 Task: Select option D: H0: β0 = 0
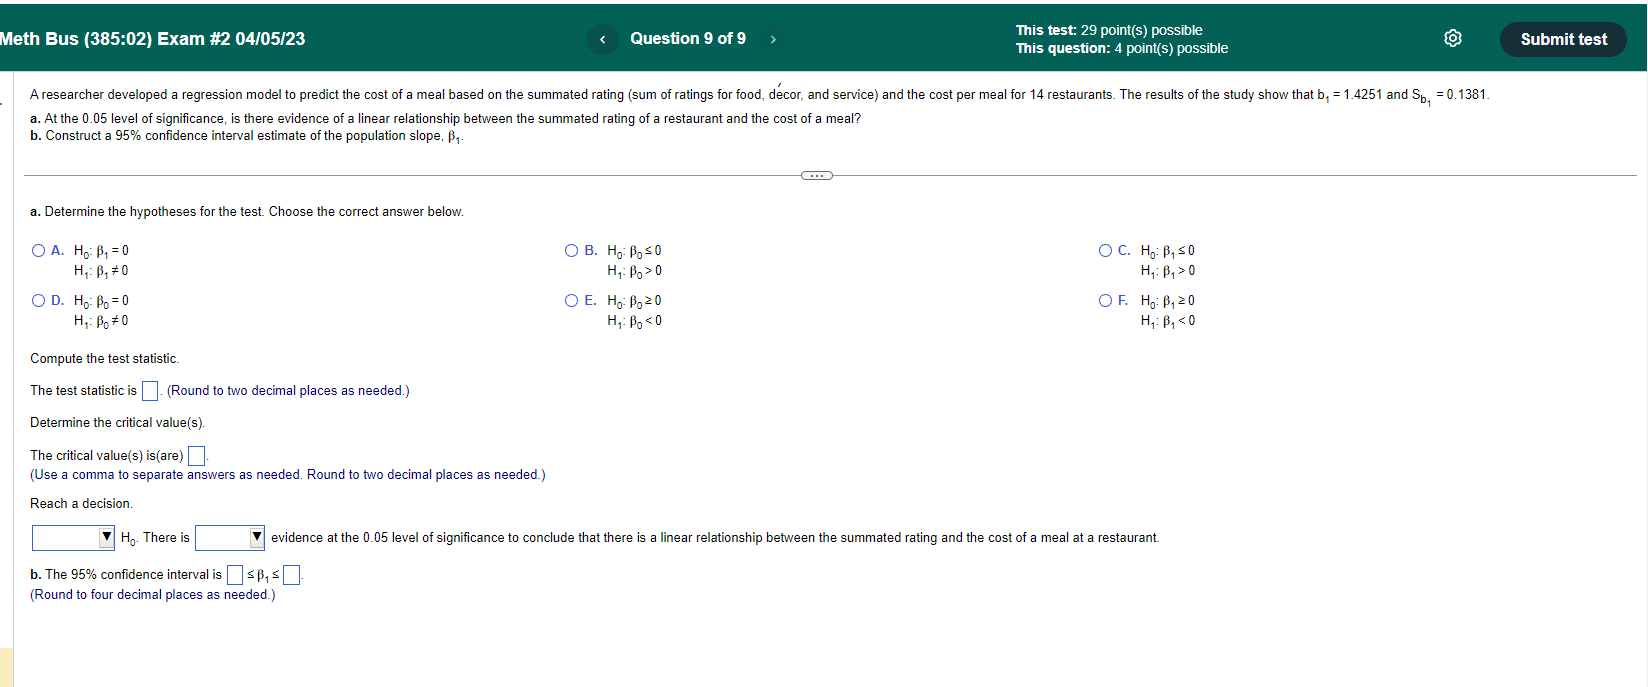(x=39, y=301)
